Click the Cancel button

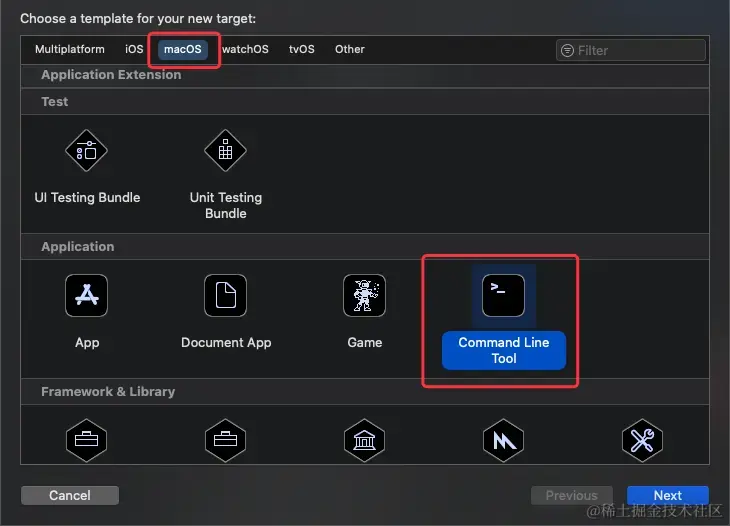[x=70, y=495]
